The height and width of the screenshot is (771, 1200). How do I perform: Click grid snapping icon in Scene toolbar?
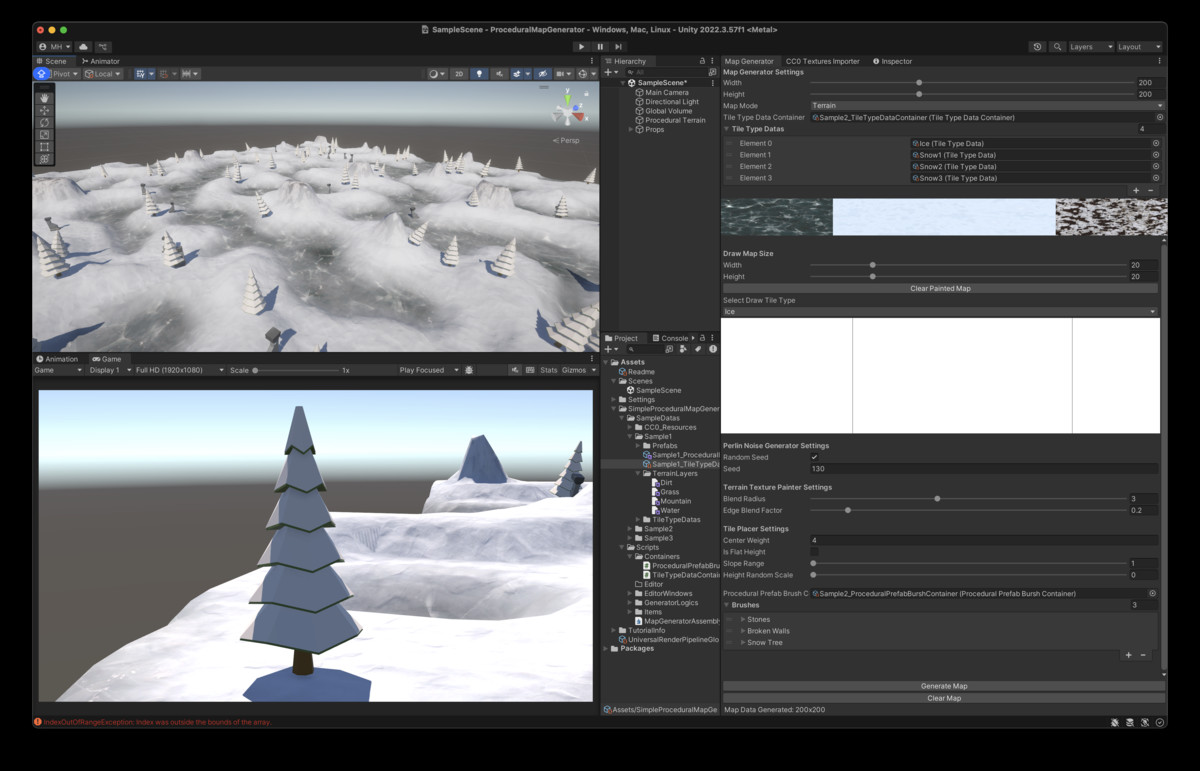[x=142, y=74]
